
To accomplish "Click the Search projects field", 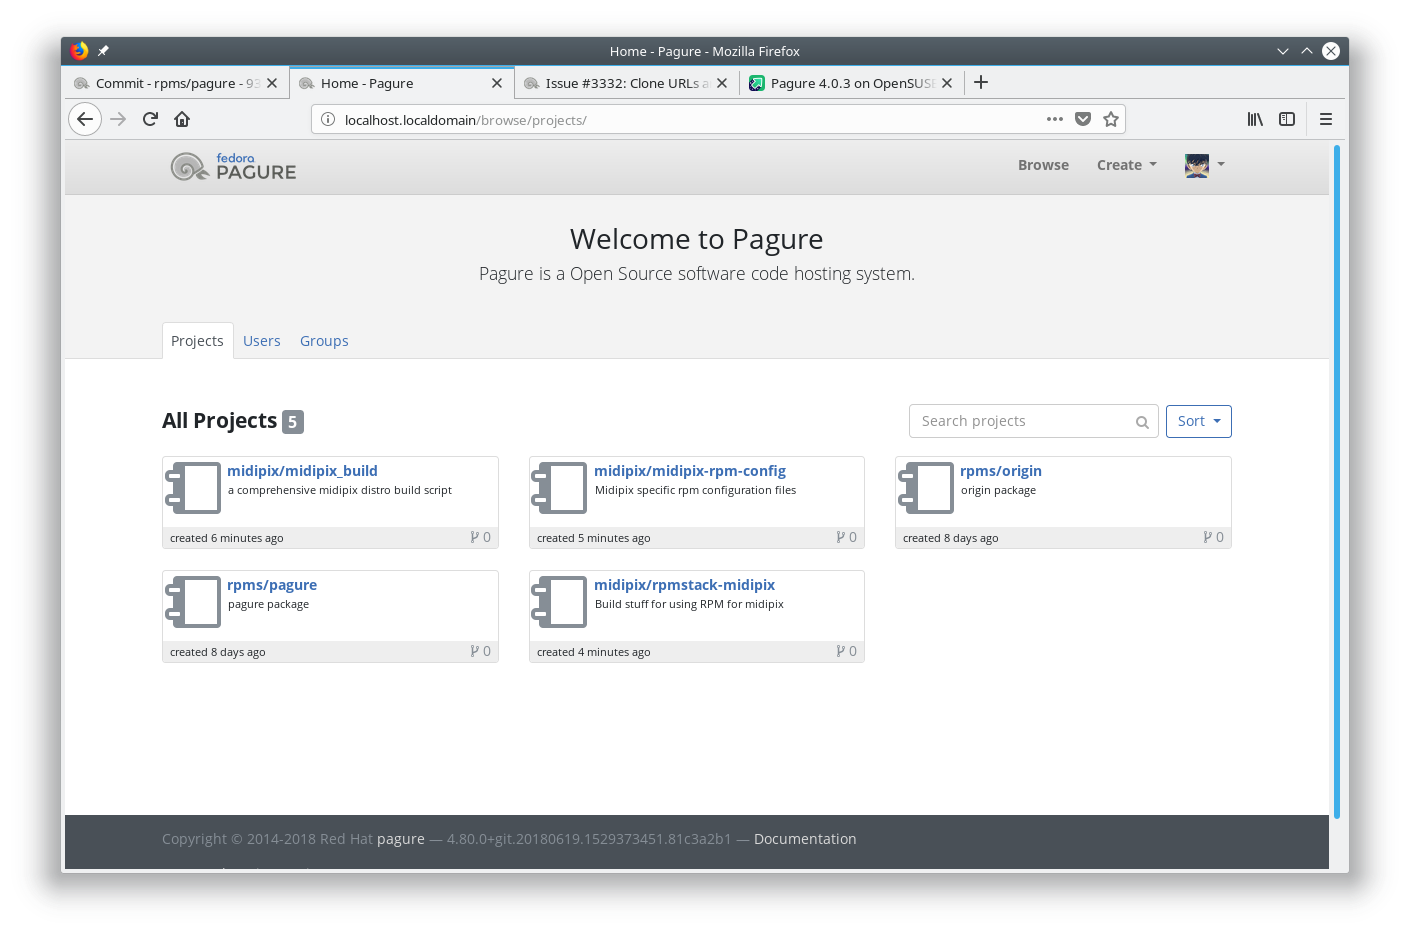I will (x=1034, y=421).
